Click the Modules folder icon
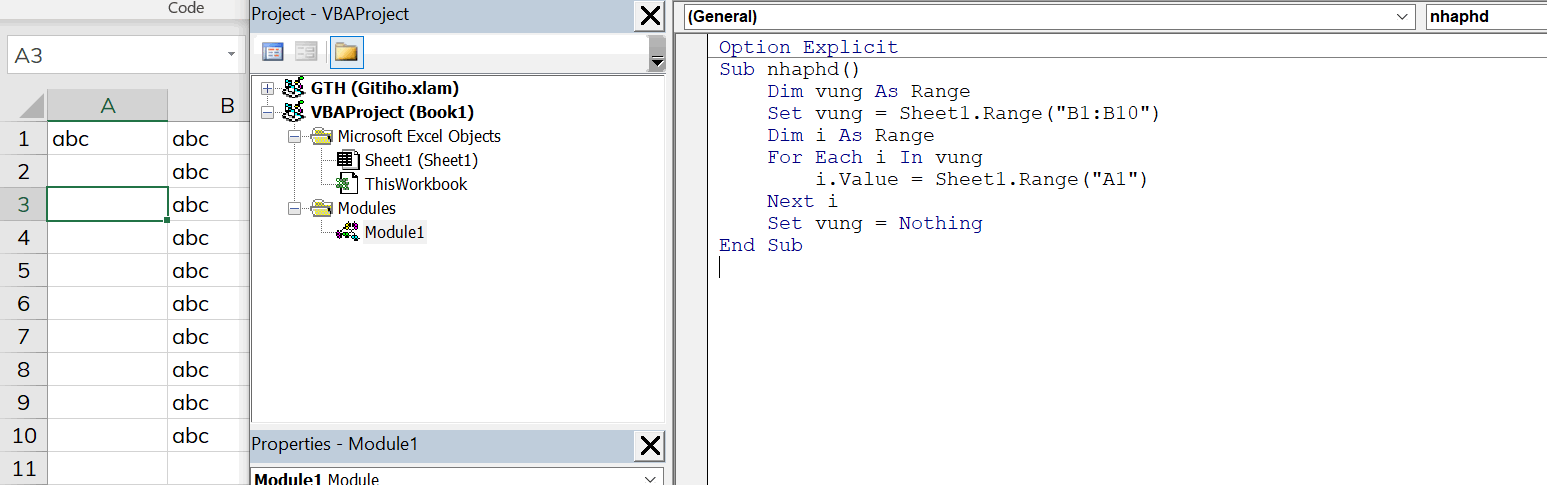1547x485 pixels. [321, 208]
